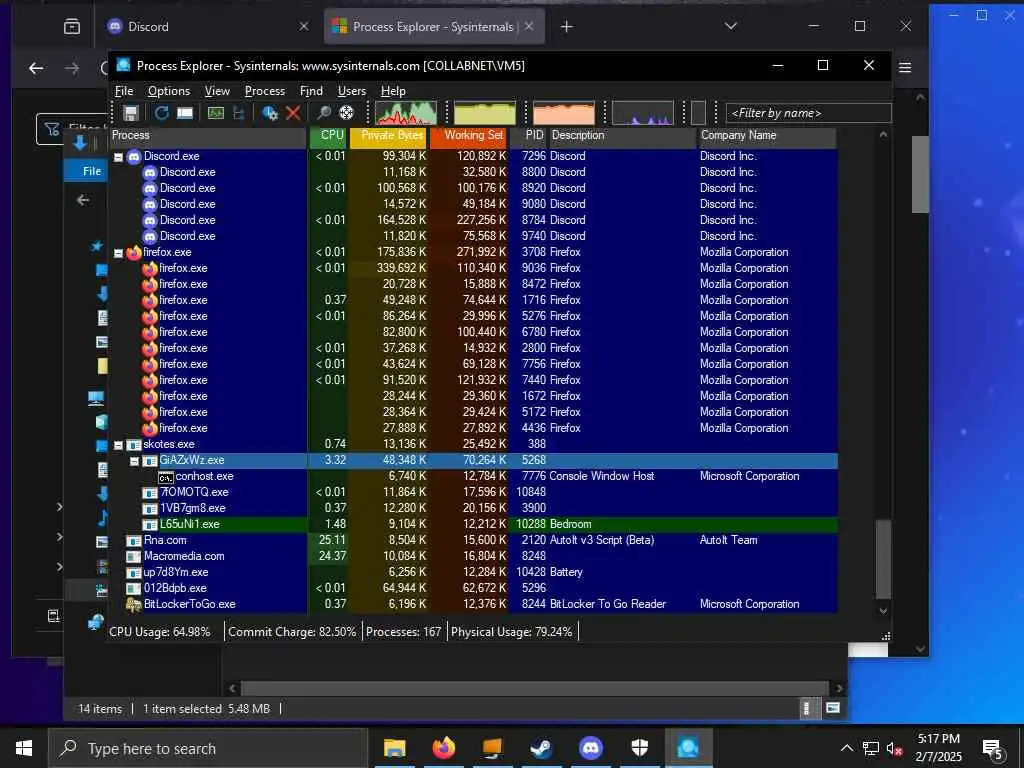Open the purple I/O mini graph
1024x768 pixels.
point(643,113)
